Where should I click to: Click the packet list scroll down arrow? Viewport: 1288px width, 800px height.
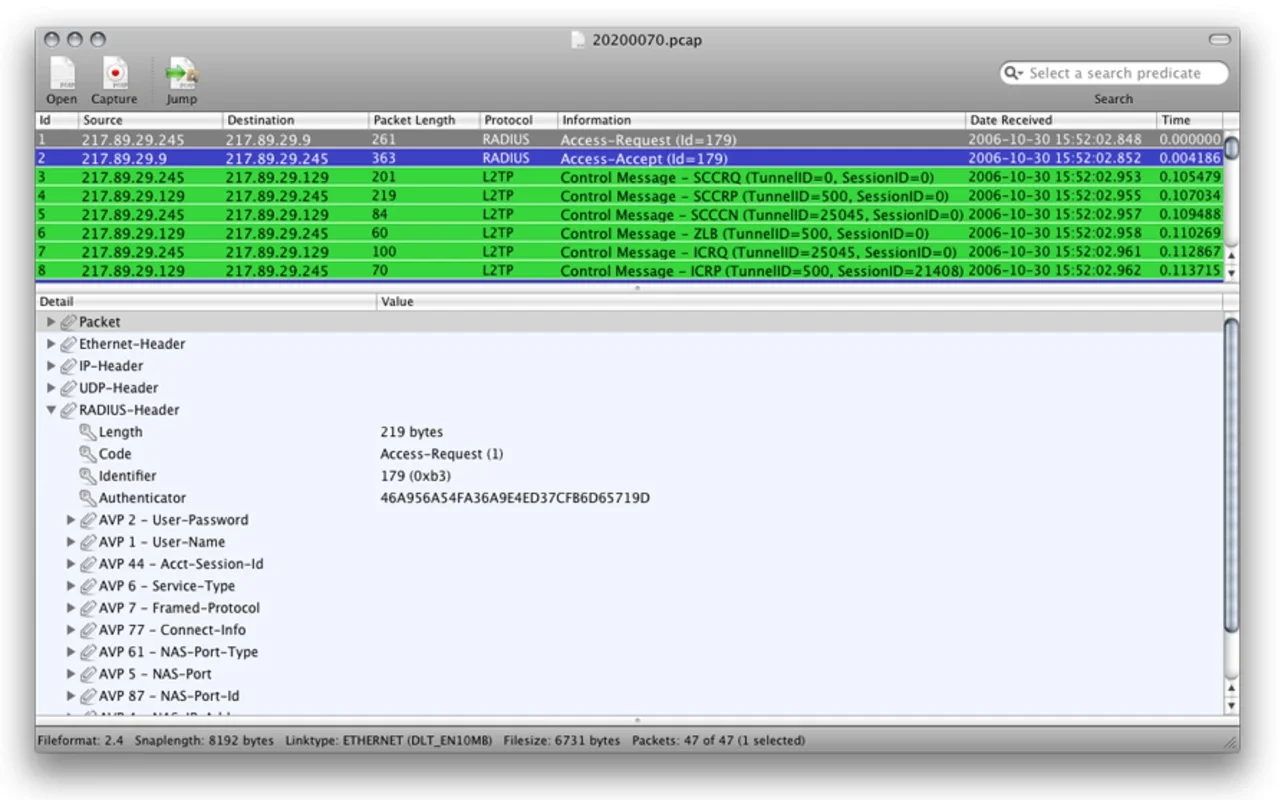[1231, 273]
